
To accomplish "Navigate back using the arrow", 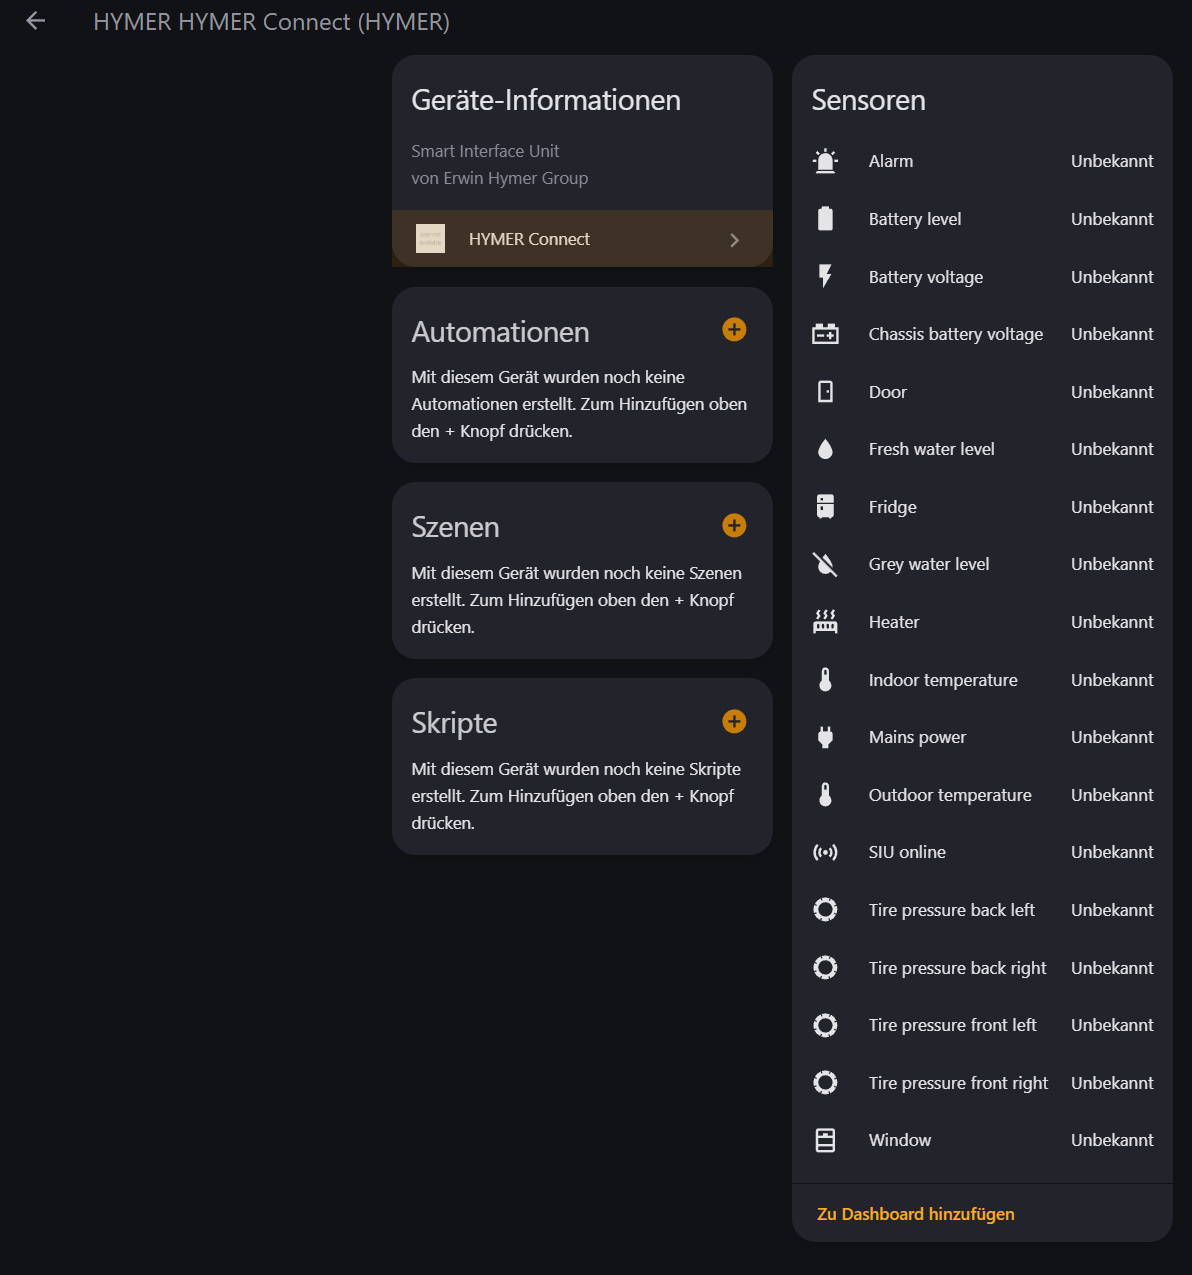I will [x=35, y=20].
